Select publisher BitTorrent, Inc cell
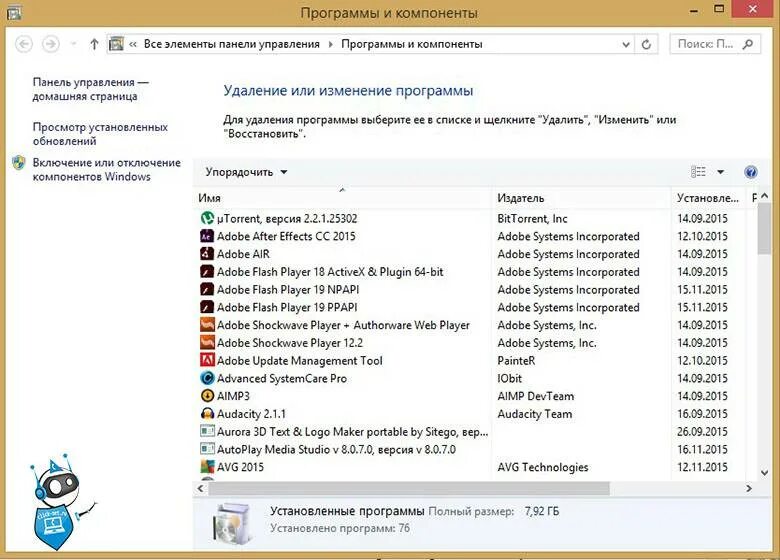This screenshot has width=780, height=560. tap(532, 218)
